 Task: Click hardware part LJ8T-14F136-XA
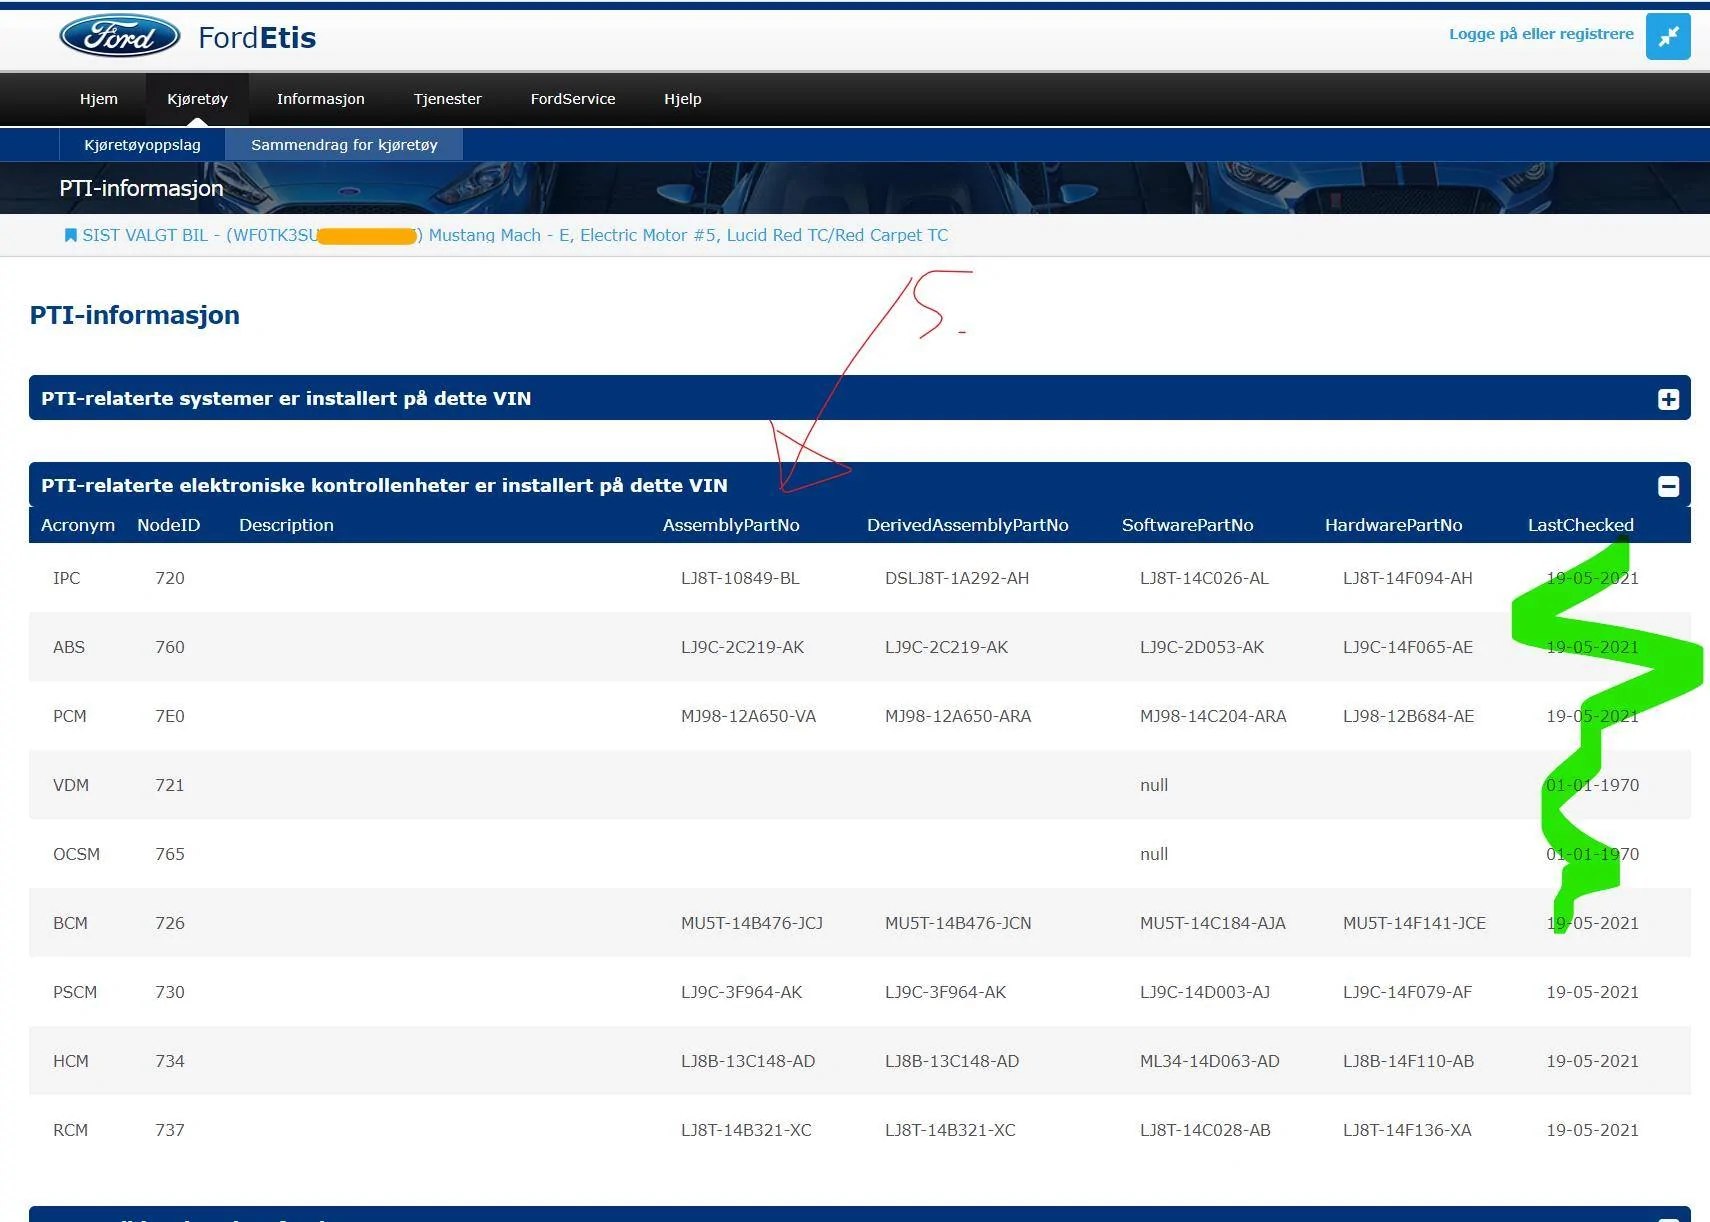click(x=1407, y=1130)
